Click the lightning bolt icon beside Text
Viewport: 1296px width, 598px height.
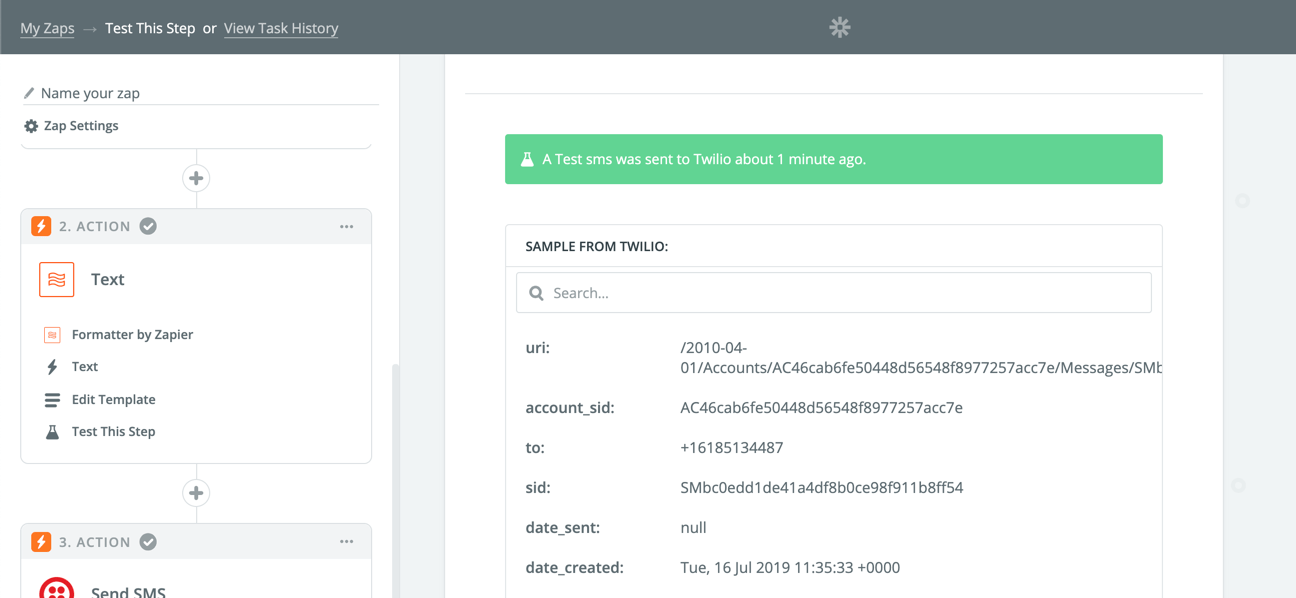pos(52,367)
